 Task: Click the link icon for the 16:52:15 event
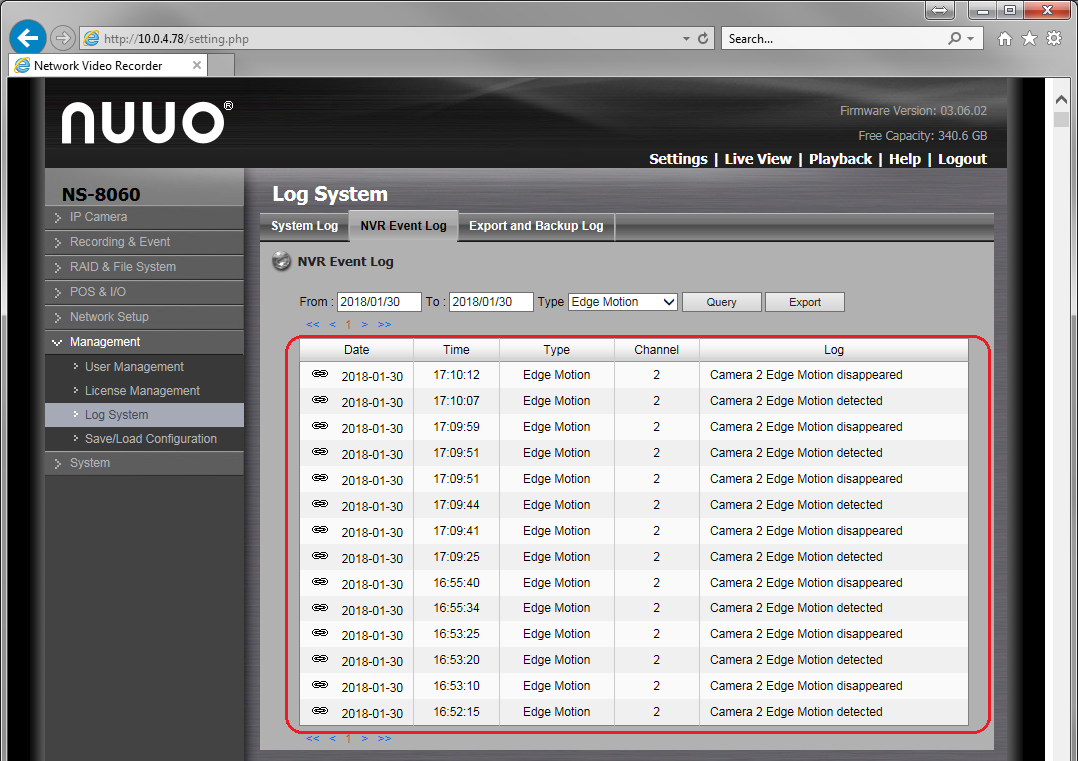[320, 710]
